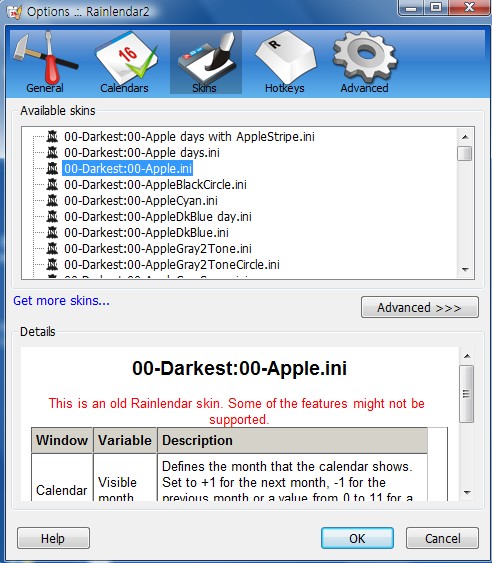
Task: Click the Details pane scrollbar thumb
Action: tap(467, 394)
